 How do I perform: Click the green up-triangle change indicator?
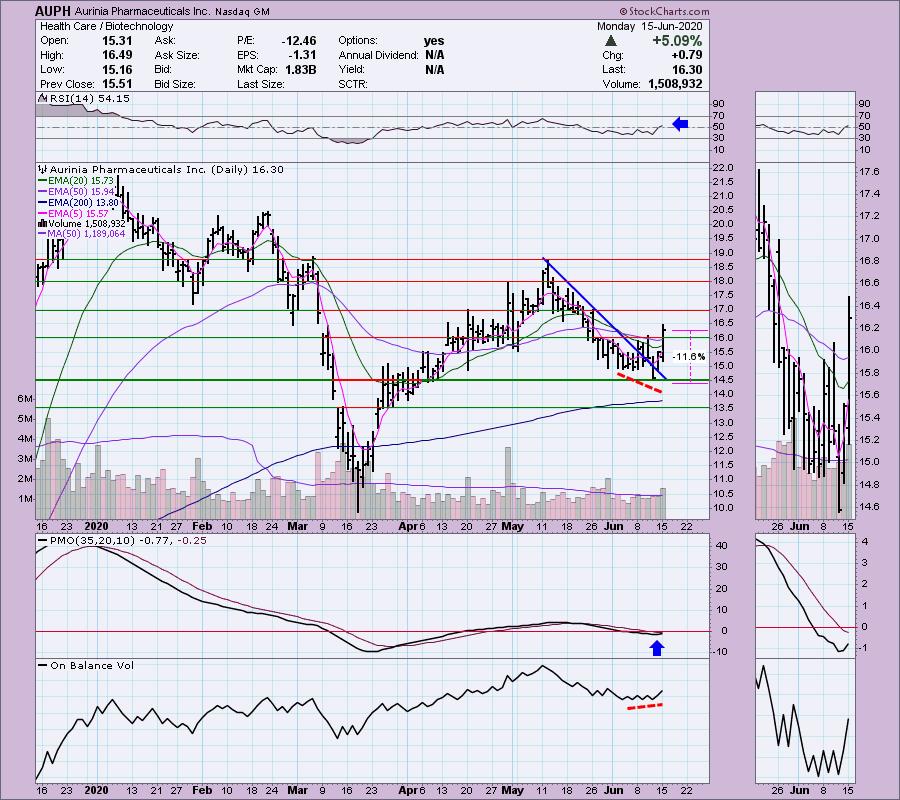[x=611, y=41]
